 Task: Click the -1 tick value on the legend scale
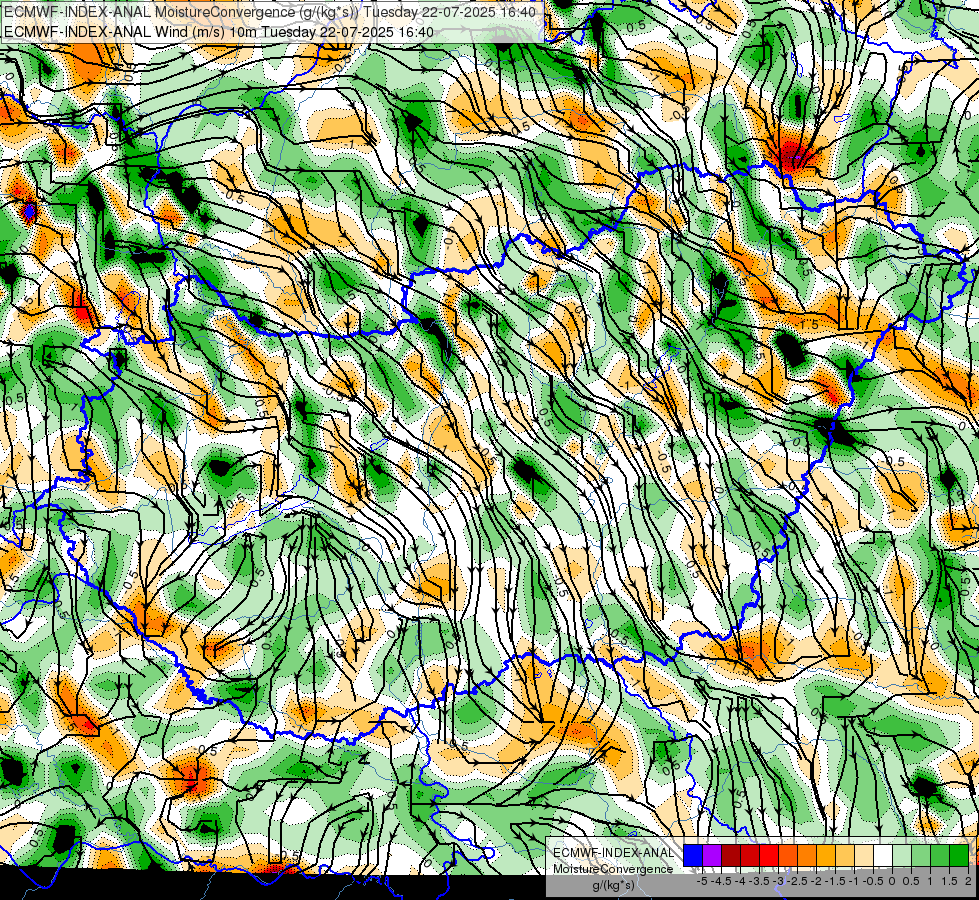pos(854,881)
